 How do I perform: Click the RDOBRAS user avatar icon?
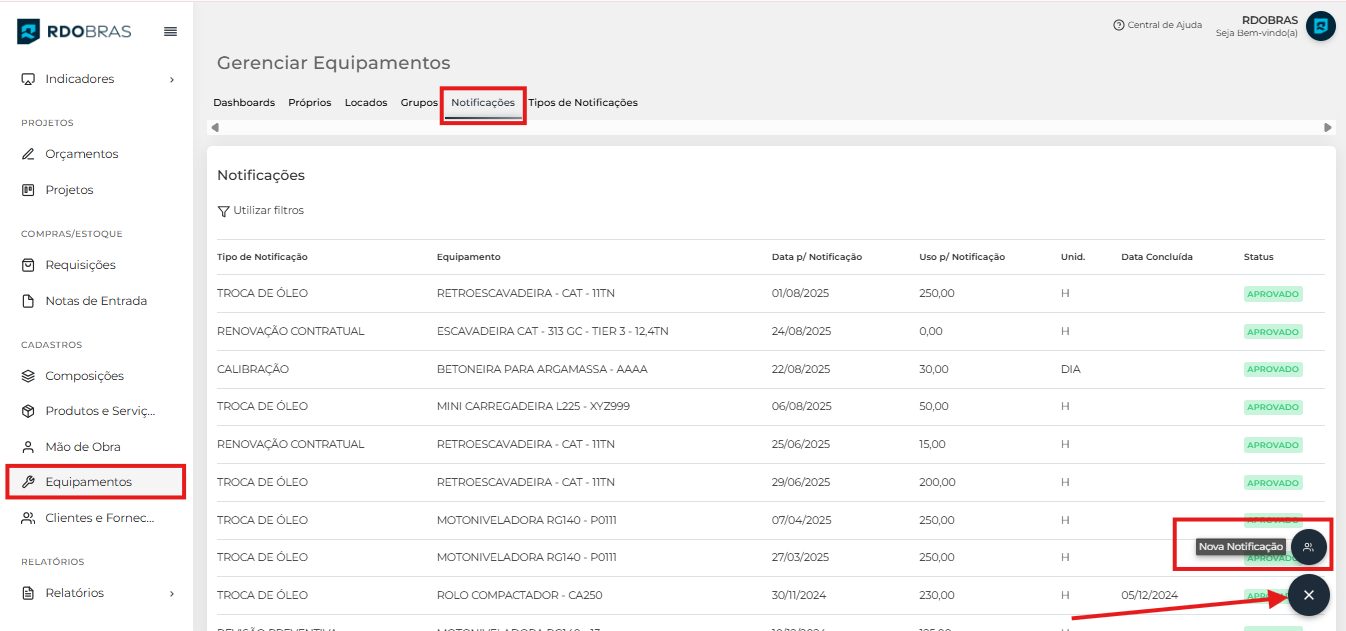coord(1320,26)
